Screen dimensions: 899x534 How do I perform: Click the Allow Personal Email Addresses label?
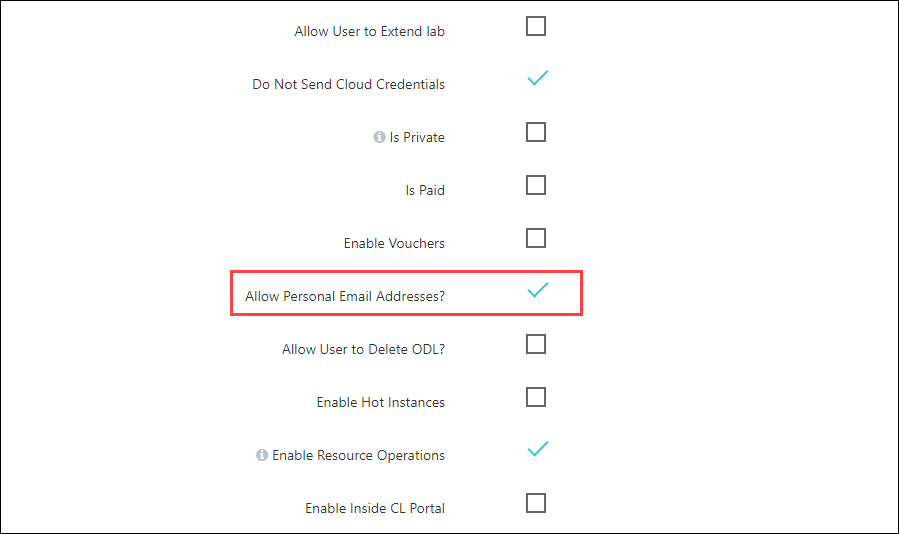[x=345, y=297]
